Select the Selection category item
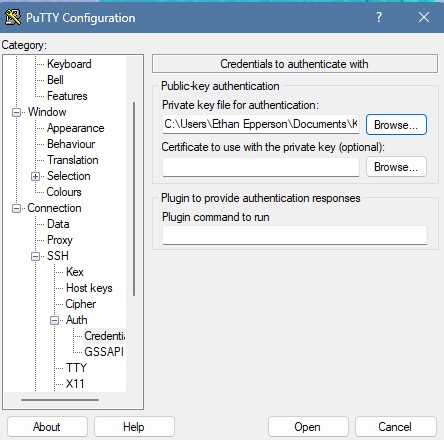Viewport: 444px width, 440px height. click(69, 176)
